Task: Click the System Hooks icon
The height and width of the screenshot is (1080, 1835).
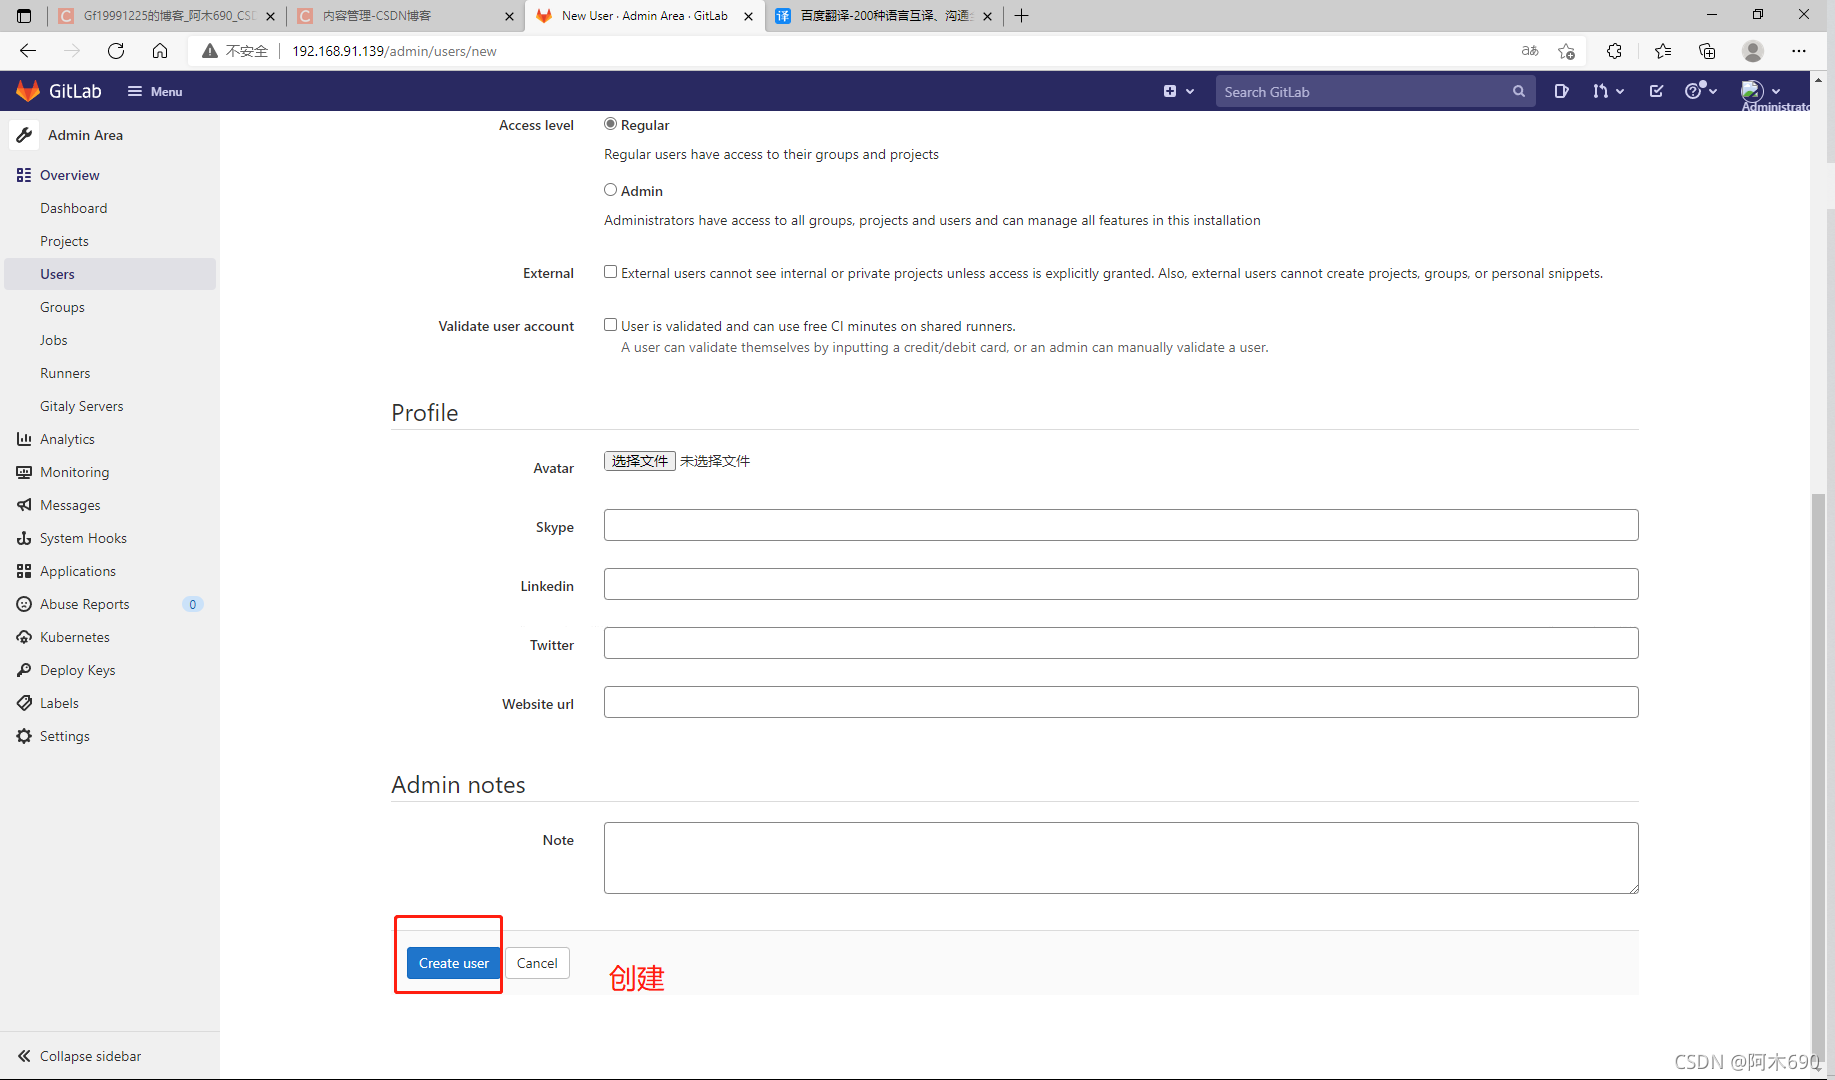Action: coord(24,537)
